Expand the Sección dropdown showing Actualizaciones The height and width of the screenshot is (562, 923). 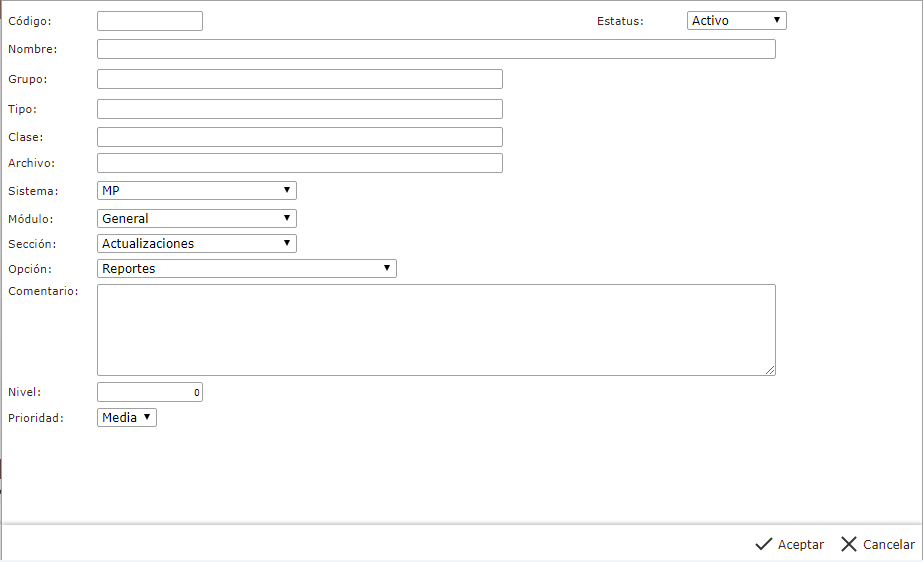(197, 243)
